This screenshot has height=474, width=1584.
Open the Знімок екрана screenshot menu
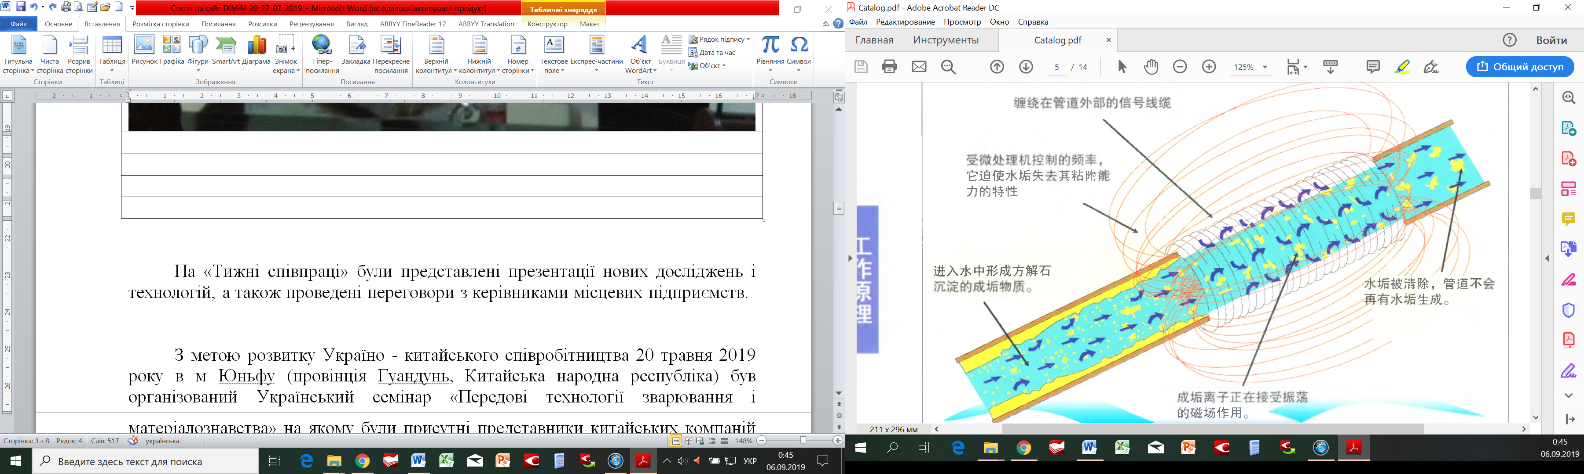(x=286, y=54)
